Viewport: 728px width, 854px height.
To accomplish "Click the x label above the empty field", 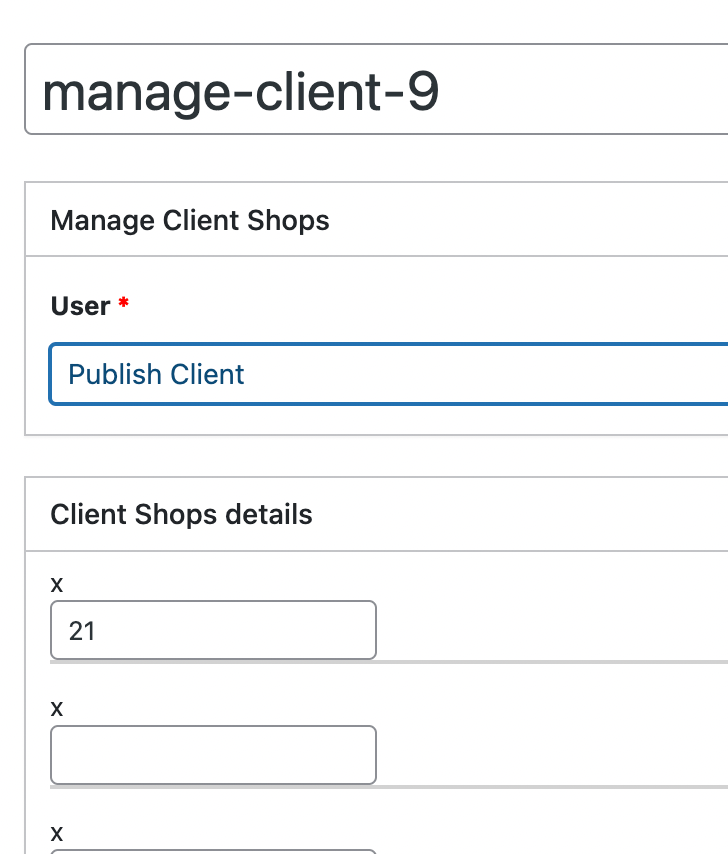I will tap(57, 709).
